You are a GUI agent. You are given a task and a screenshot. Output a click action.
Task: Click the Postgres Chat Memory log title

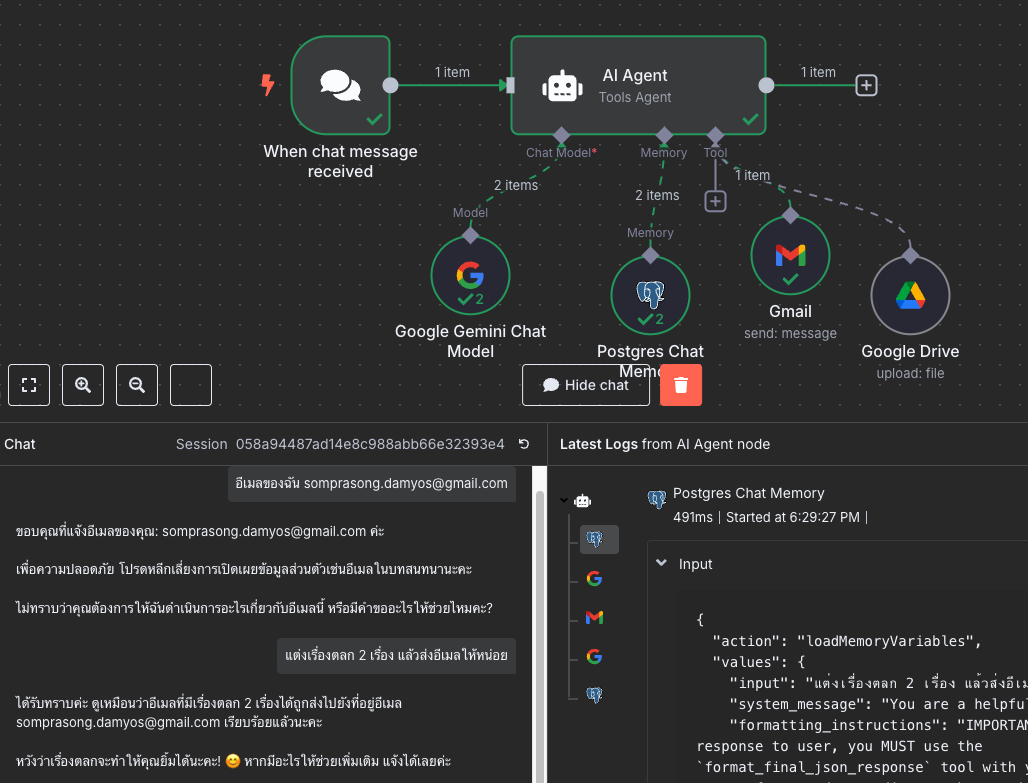(748, 493)
